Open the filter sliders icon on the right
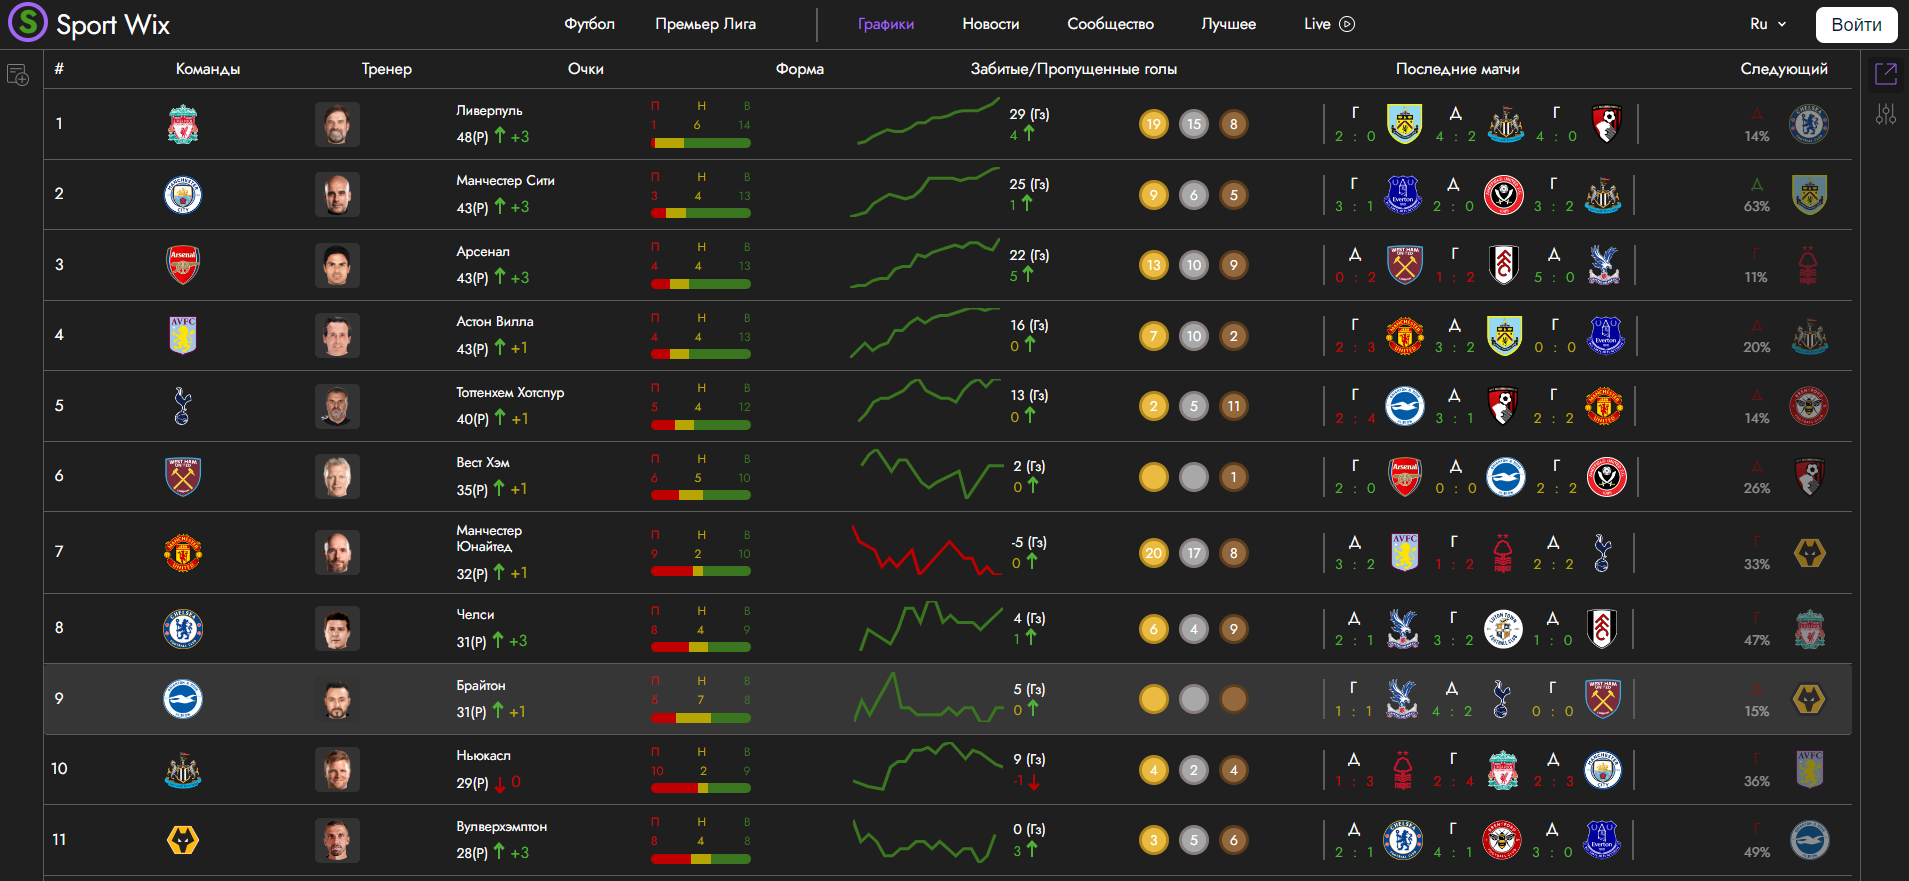The width and height of the screenshot is (1909, 881). pos(1886,114)
